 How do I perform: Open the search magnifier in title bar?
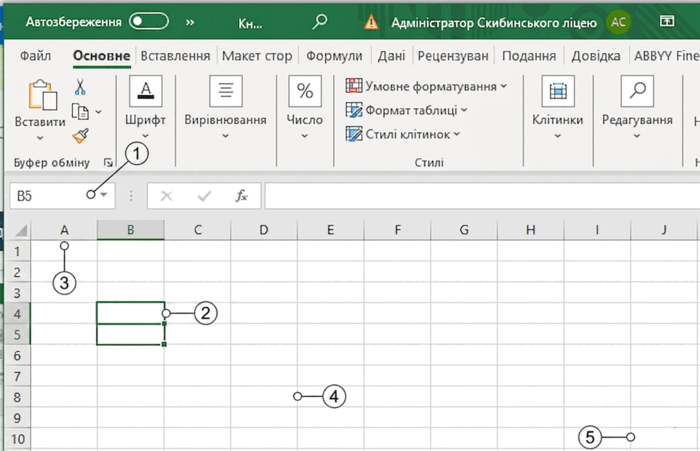(x=320, y=21)
